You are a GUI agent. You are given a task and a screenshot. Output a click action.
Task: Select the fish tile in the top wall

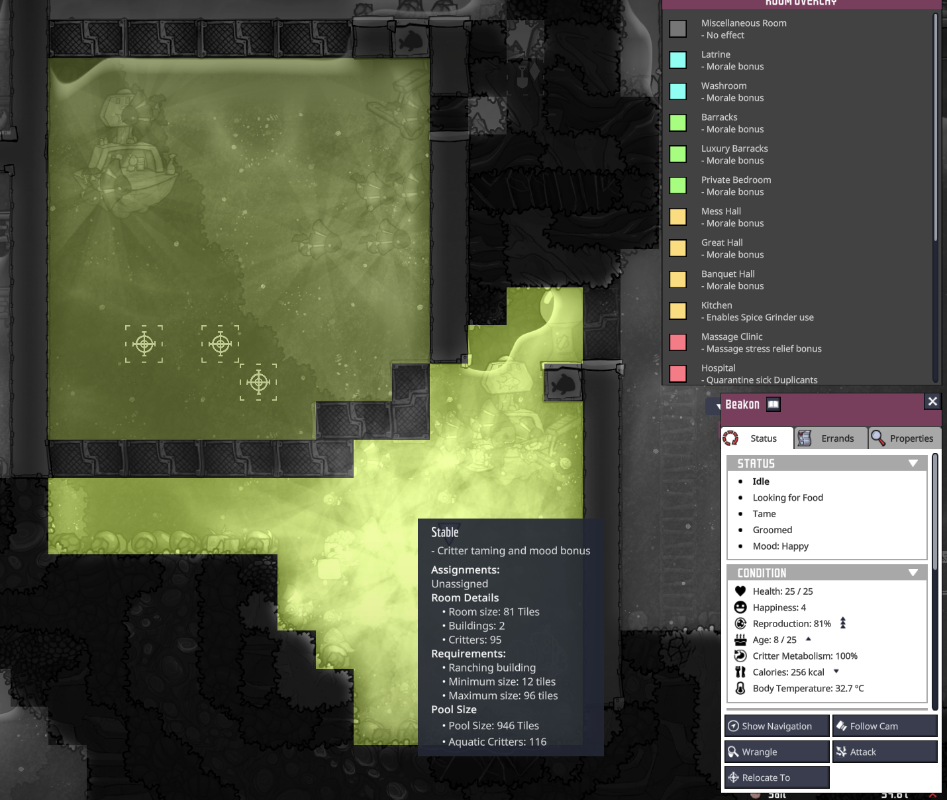point(411,40)
